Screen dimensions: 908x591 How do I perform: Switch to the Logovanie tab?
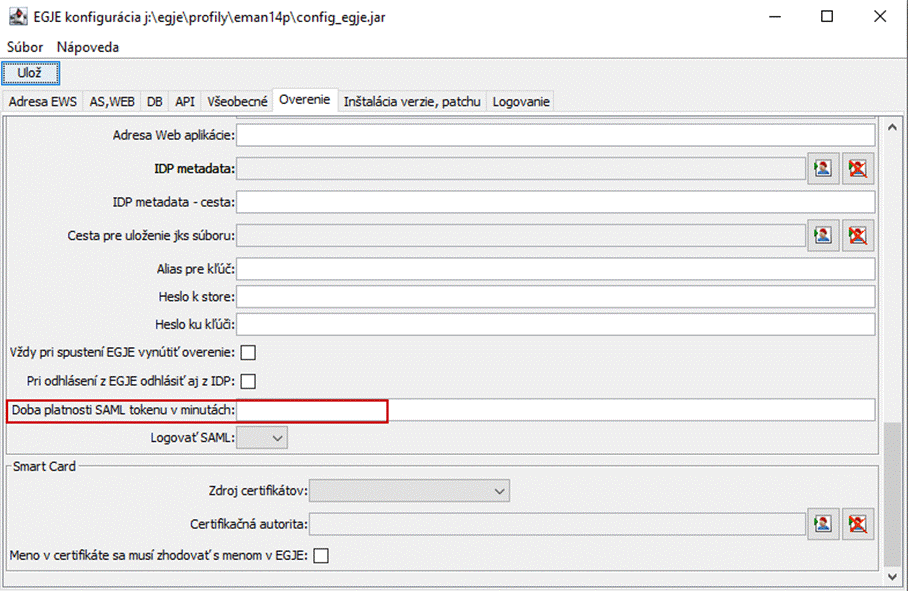(521, 101)
